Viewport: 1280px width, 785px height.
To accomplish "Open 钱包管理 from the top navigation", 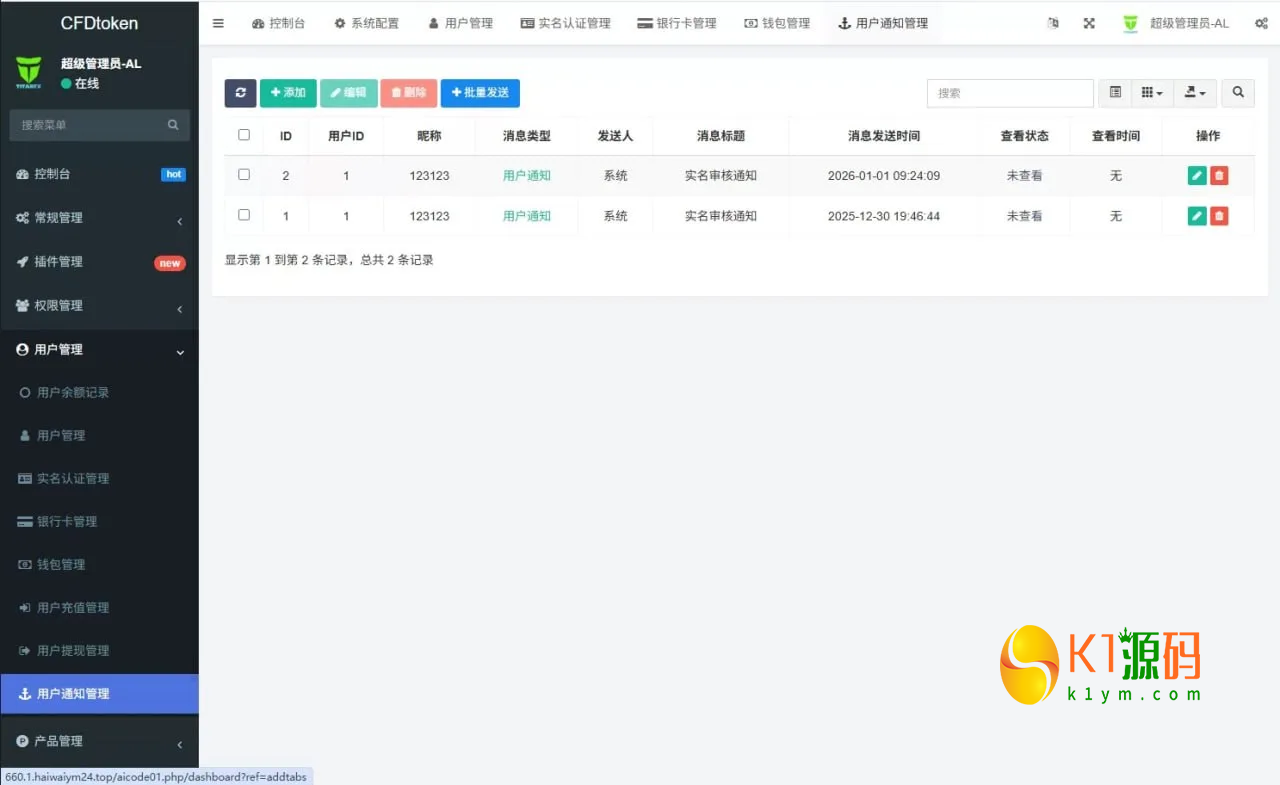I will click(777, 23).
